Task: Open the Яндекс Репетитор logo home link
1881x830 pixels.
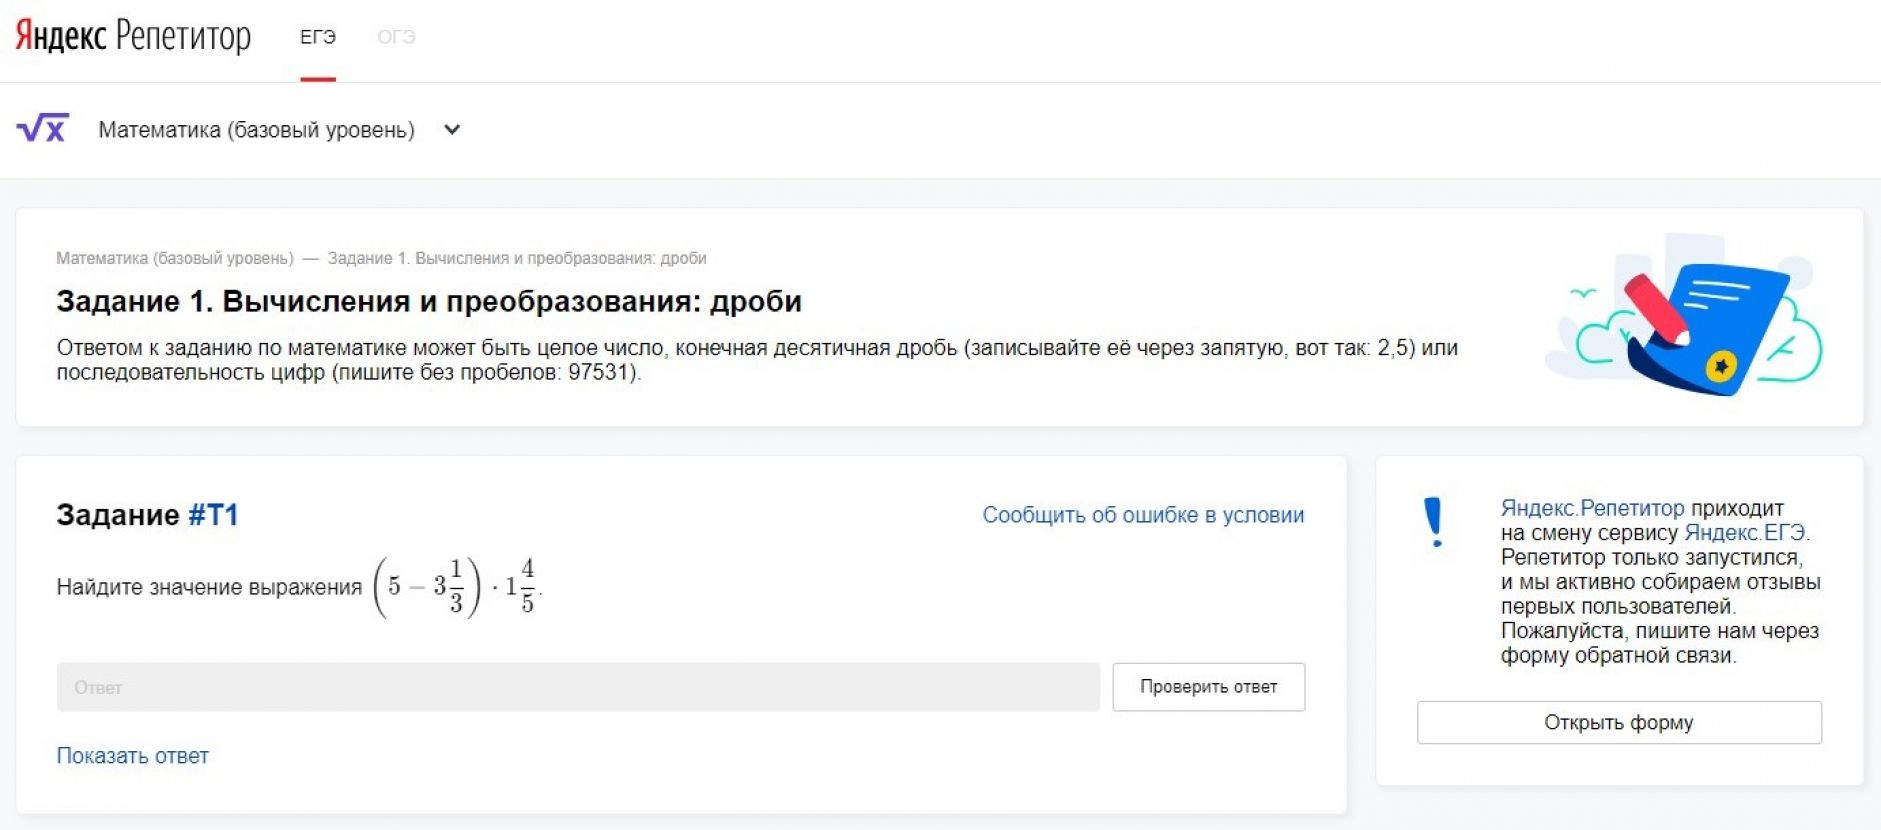Action: click(x=133, y=36)
